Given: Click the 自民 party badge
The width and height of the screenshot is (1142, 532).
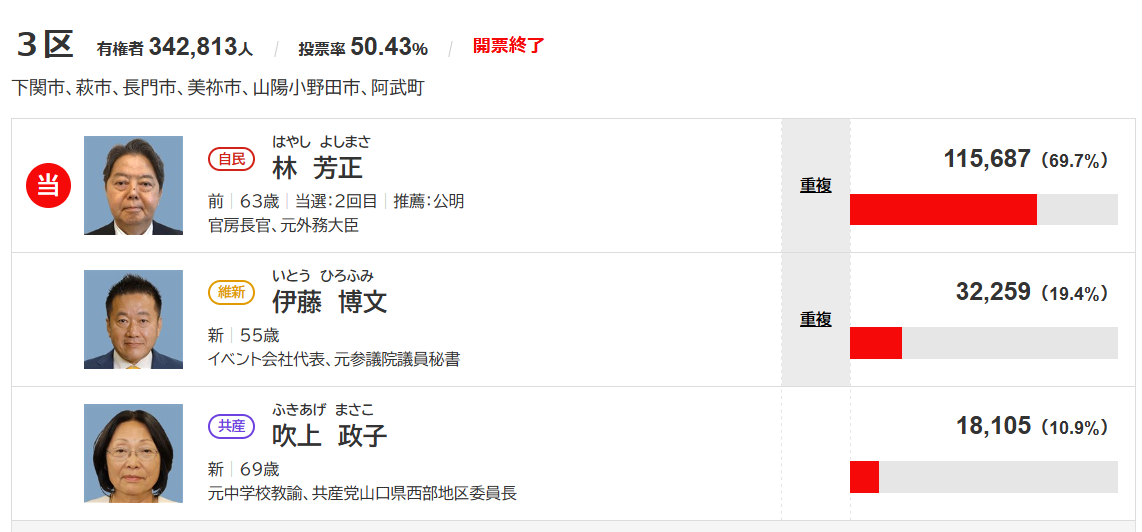Looking at the screenshot, I should point(231,159).
